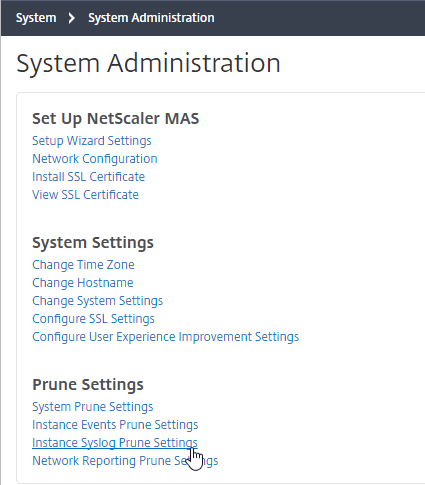Open Configure SSL Settings
This screenshot has width=425, height=485.
pyautogui.click(x=93, y=319)
